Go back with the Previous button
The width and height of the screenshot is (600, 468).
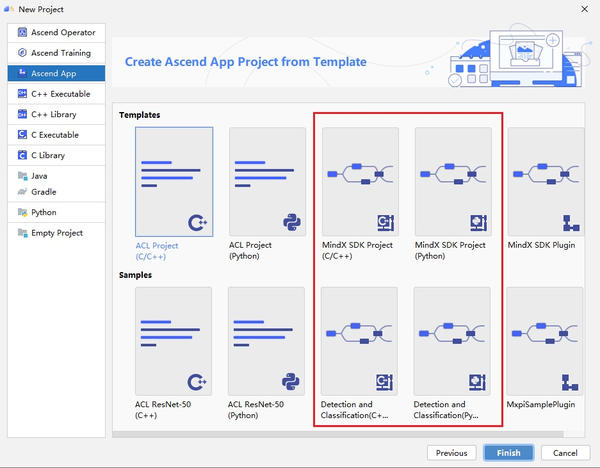(x=449, y=452)
